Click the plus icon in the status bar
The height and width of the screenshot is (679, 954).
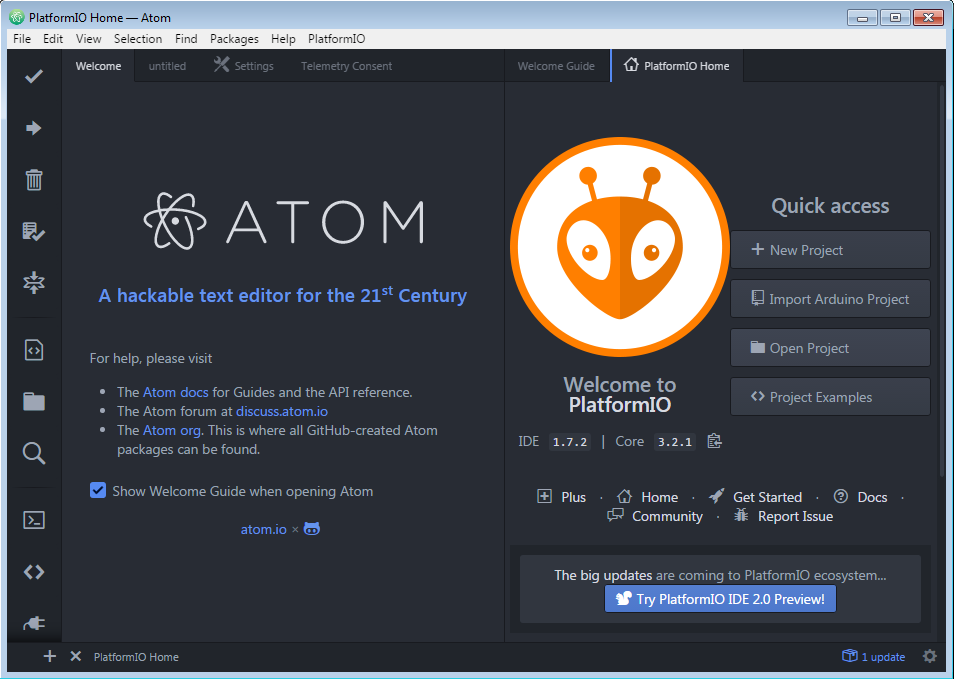coord(50,656)
